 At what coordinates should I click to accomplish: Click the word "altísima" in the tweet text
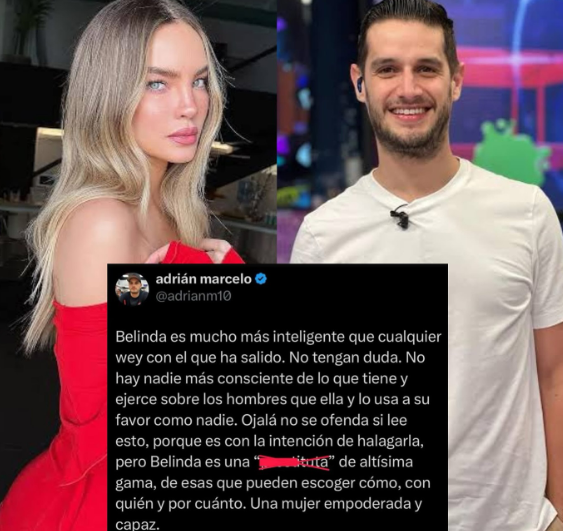pos(388,462)
